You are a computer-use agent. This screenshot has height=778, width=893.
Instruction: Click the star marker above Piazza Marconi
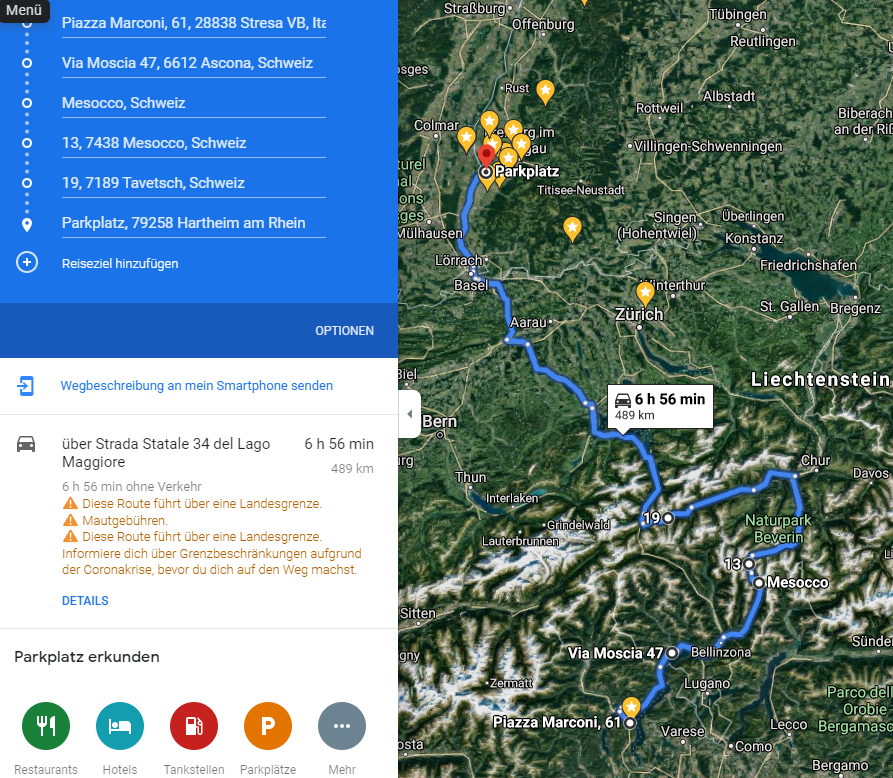click(631, 707)
